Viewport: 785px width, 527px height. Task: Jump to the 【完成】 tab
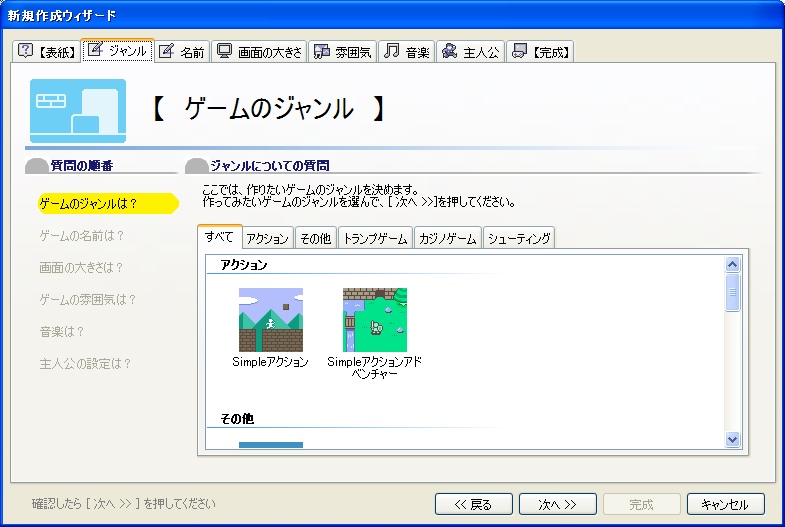540,52
